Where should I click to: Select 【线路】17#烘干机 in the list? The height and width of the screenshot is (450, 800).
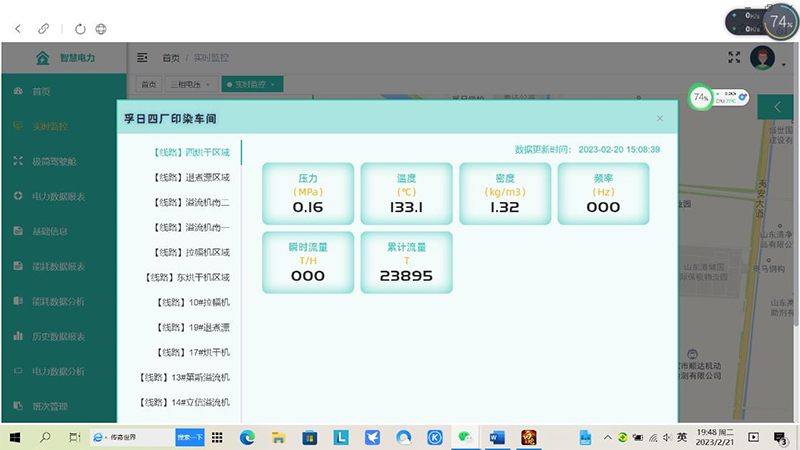tap(192, 352)
